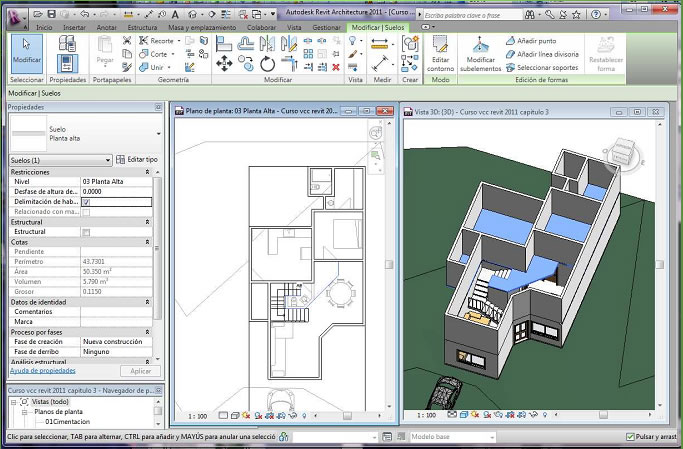Click the Editar contorno tool

pyautogui.click(x=440, y=53)
